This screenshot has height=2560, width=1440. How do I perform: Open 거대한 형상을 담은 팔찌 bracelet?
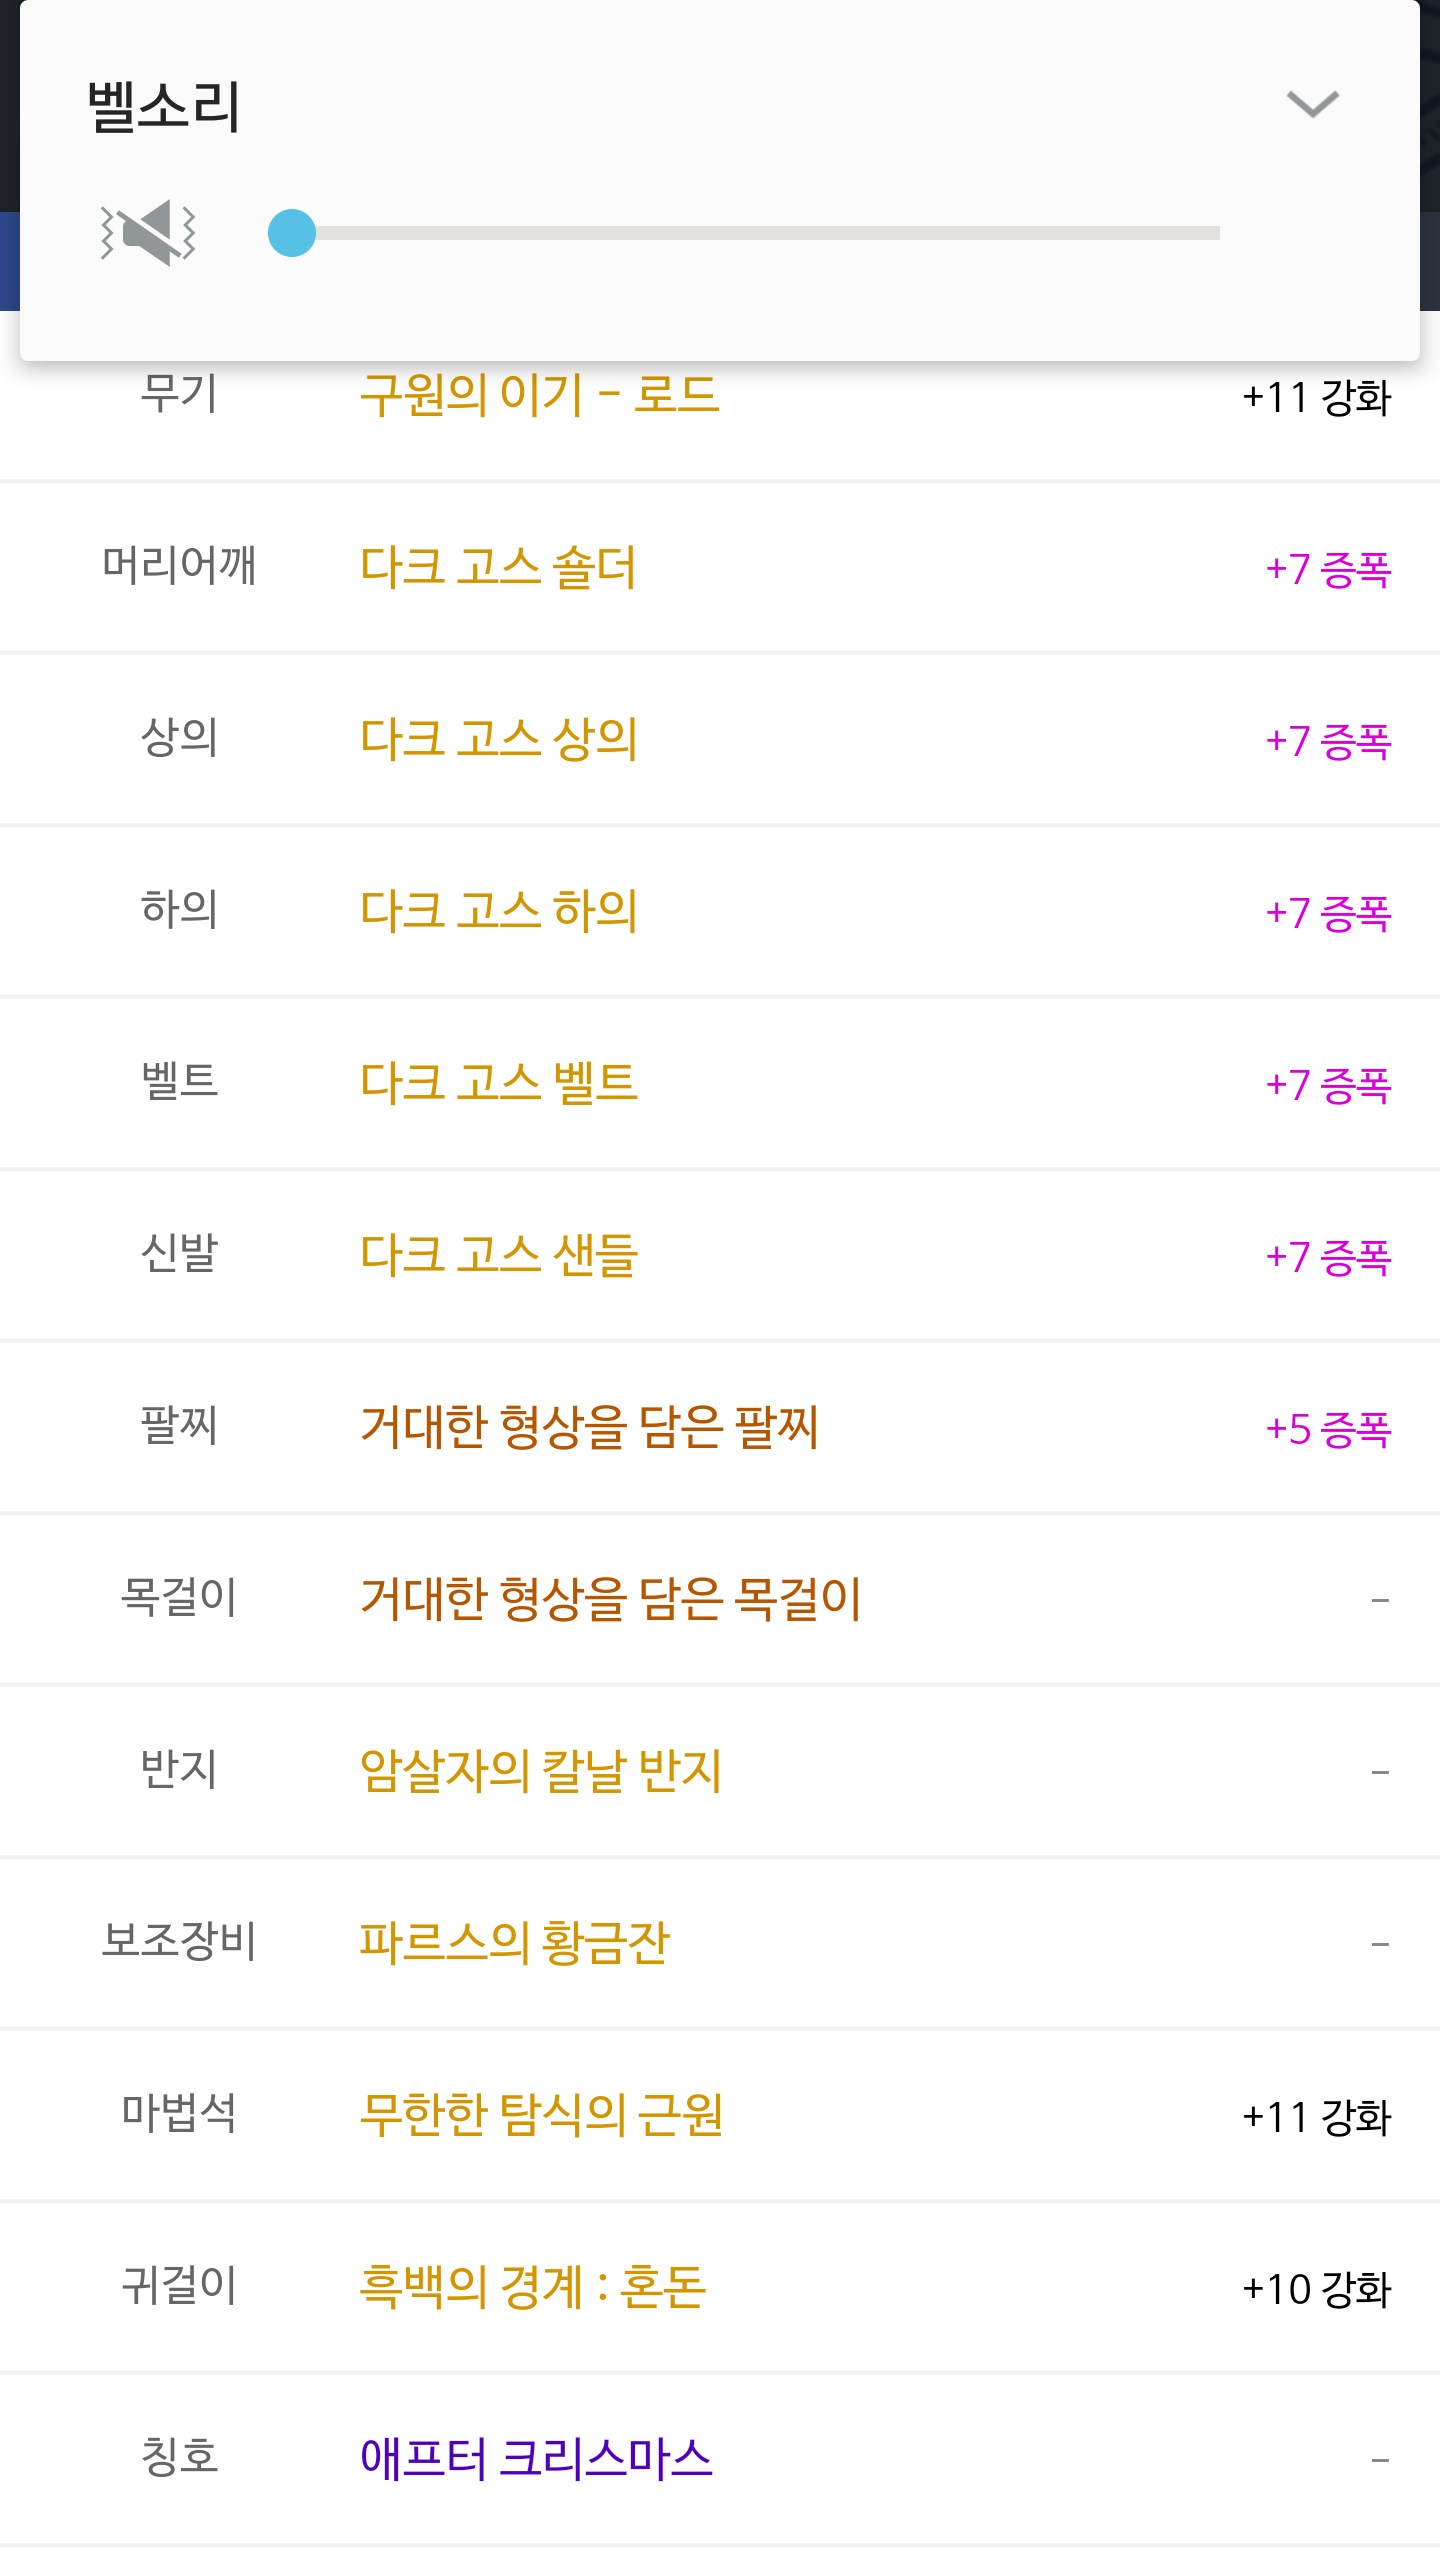(x=589, y=1427)
